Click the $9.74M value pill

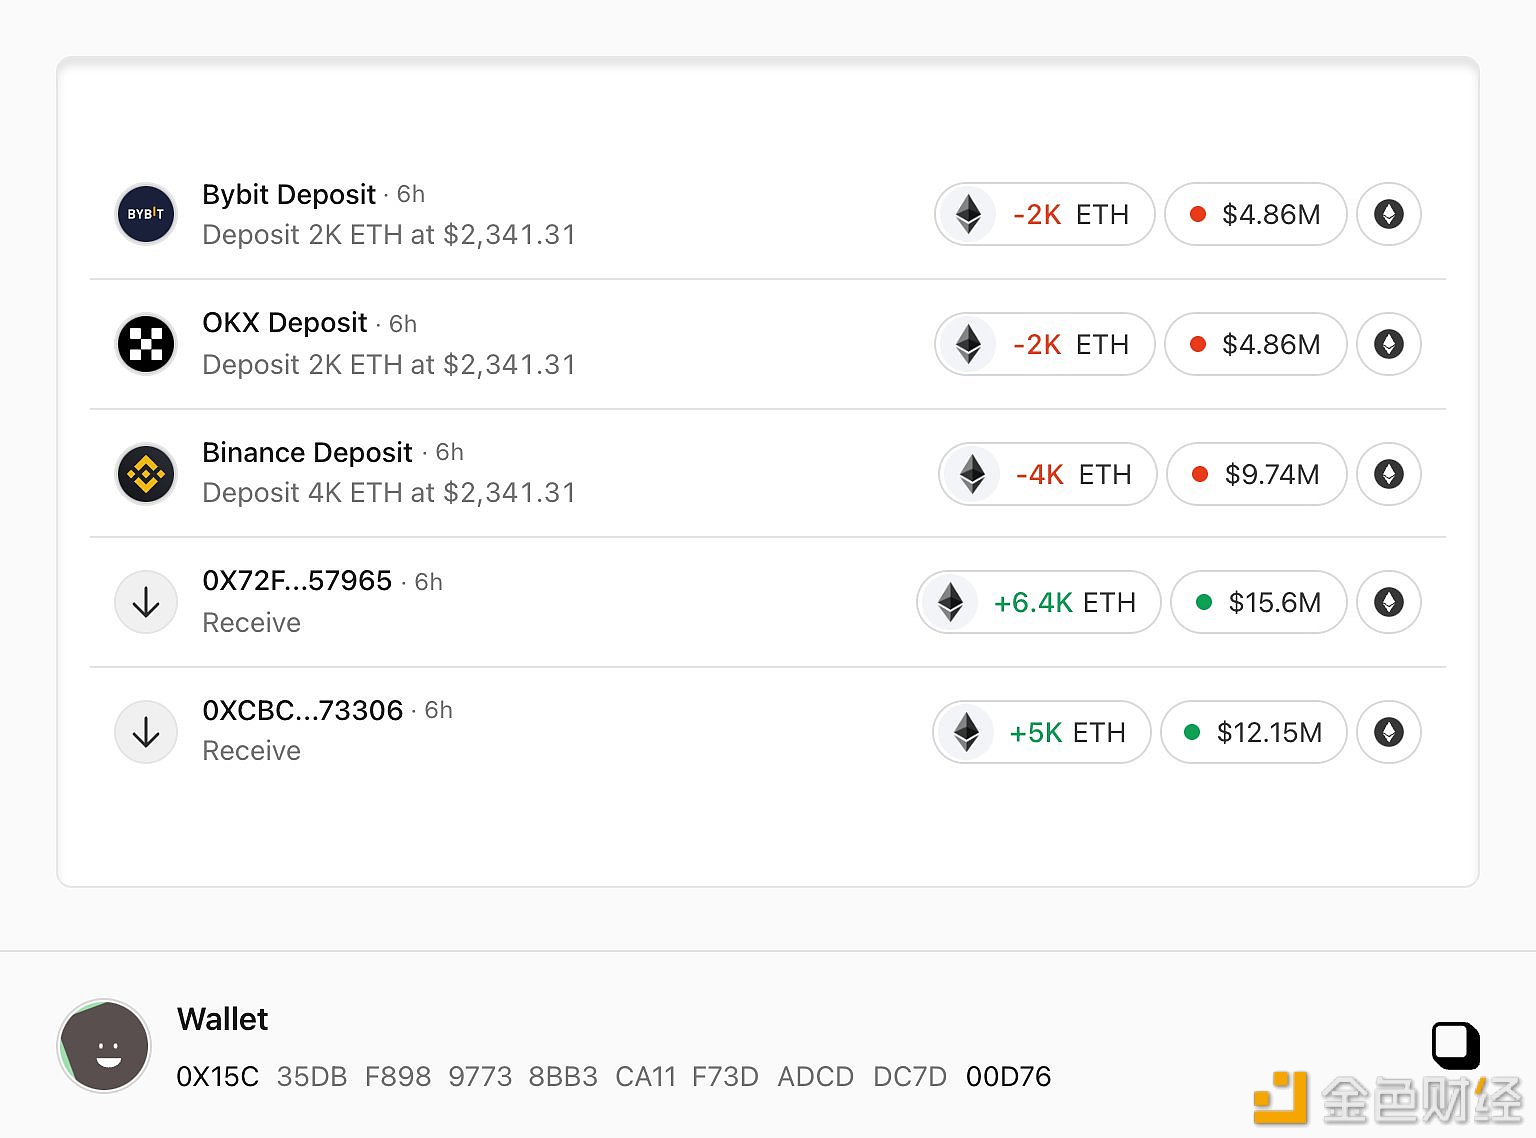coord(1257,474)
